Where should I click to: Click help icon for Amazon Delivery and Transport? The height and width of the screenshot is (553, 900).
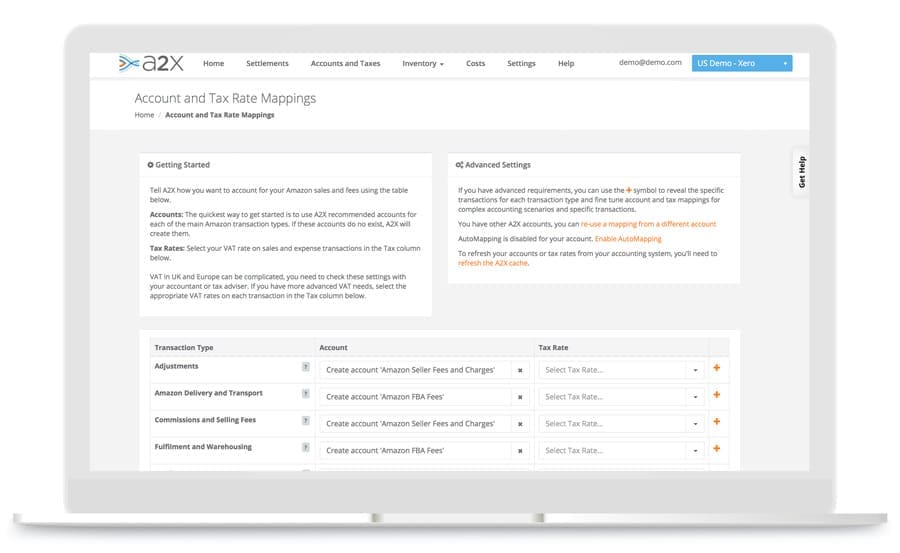pos(305,393)
